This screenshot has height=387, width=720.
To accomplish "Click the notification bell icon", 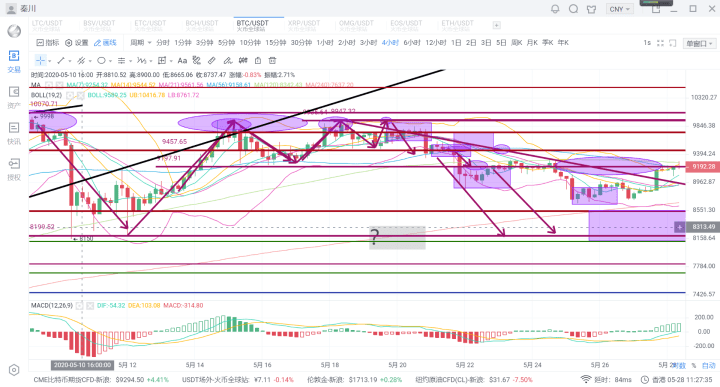I will 555,9.
